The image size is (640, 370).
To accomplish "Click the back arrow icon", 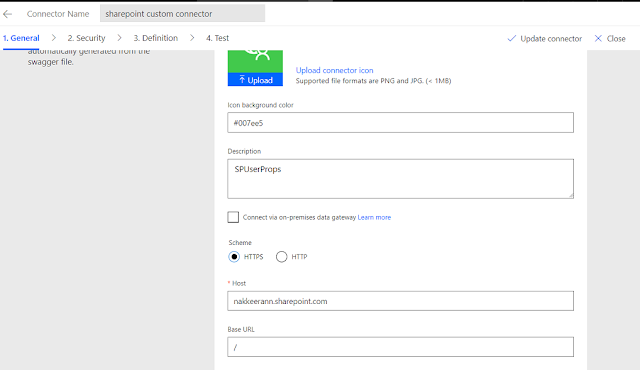I will coord(7,14).
